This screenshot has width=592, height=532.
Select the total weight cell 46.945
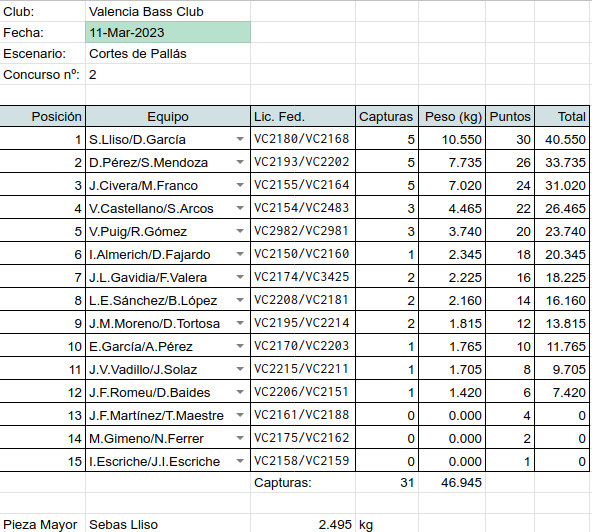[x=452, y=482]
